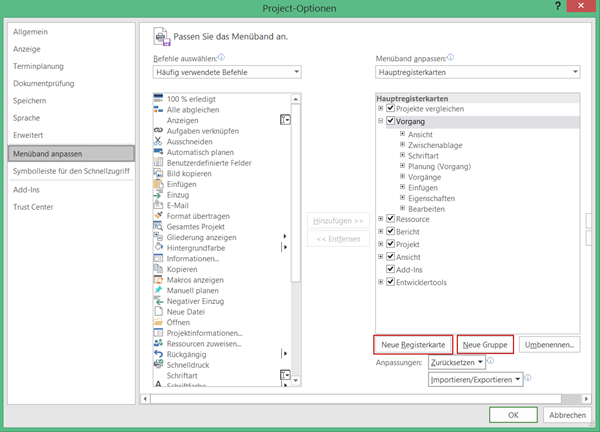Screen dimensions: 600x432
Task: Select Symbolleiste für den Schnellzugriff category
Action: pyautogui.click(x=71, y=171)
